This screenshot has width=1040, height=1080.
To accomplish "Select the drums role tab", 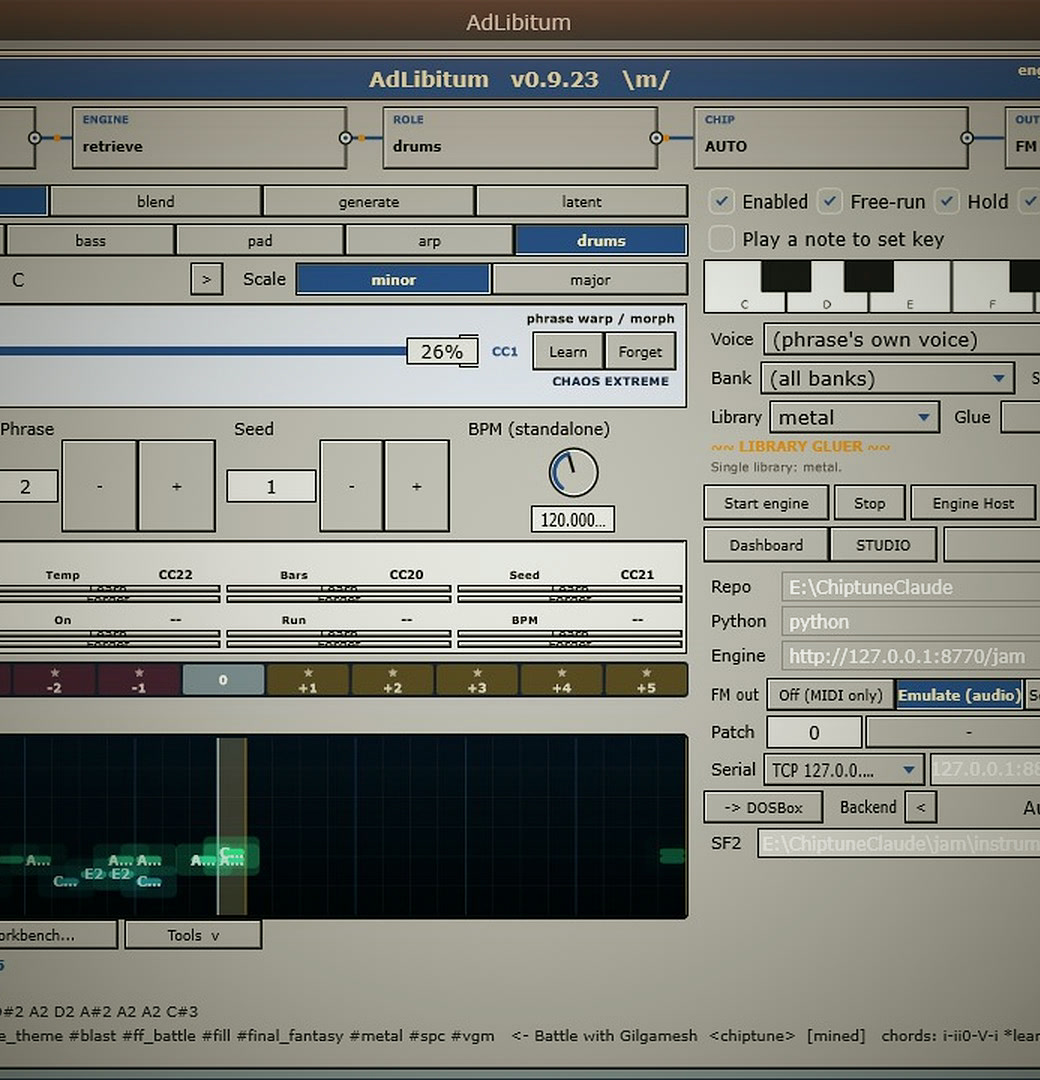I will [601, 240].
